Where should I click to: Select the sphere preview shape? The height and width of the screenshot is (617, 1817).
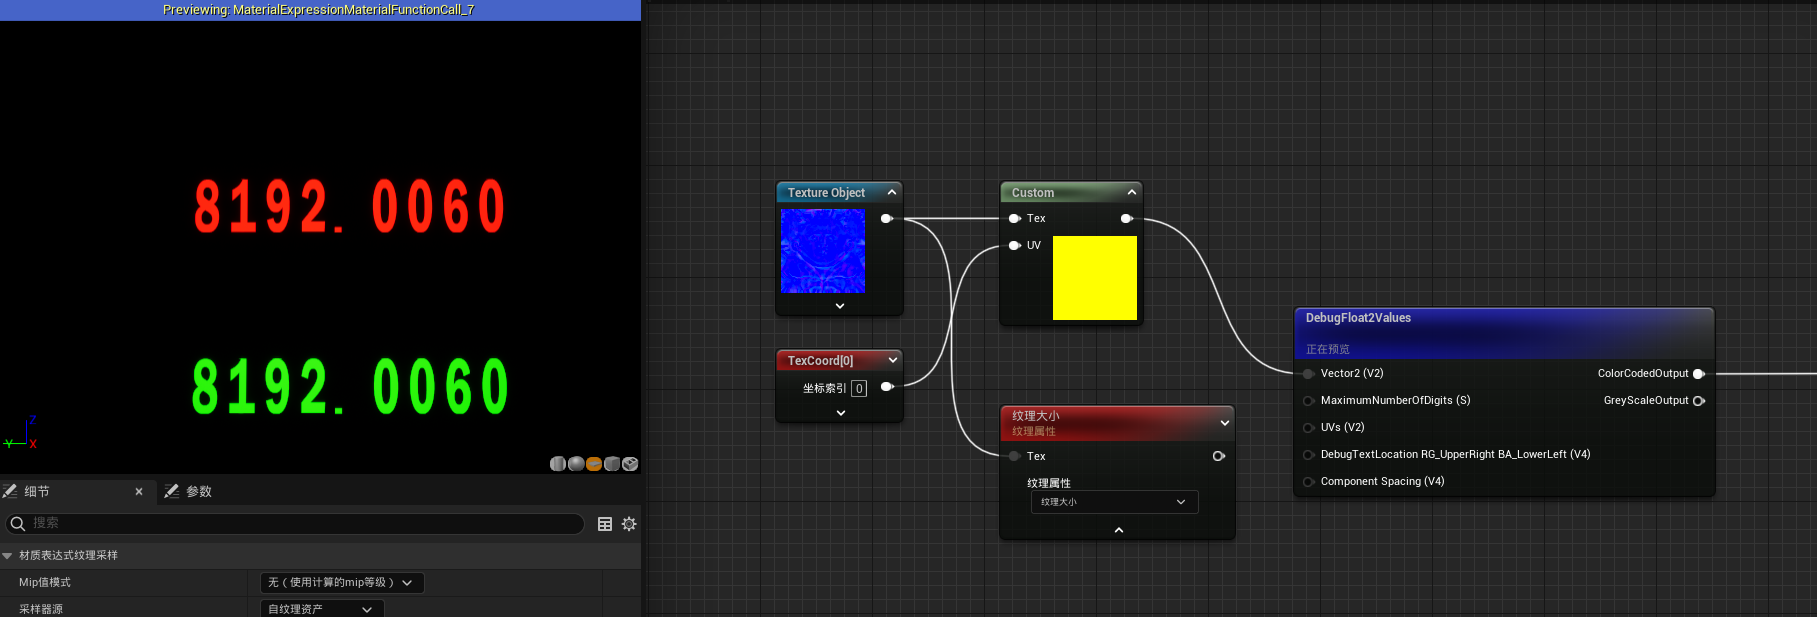tap(576, 464)
